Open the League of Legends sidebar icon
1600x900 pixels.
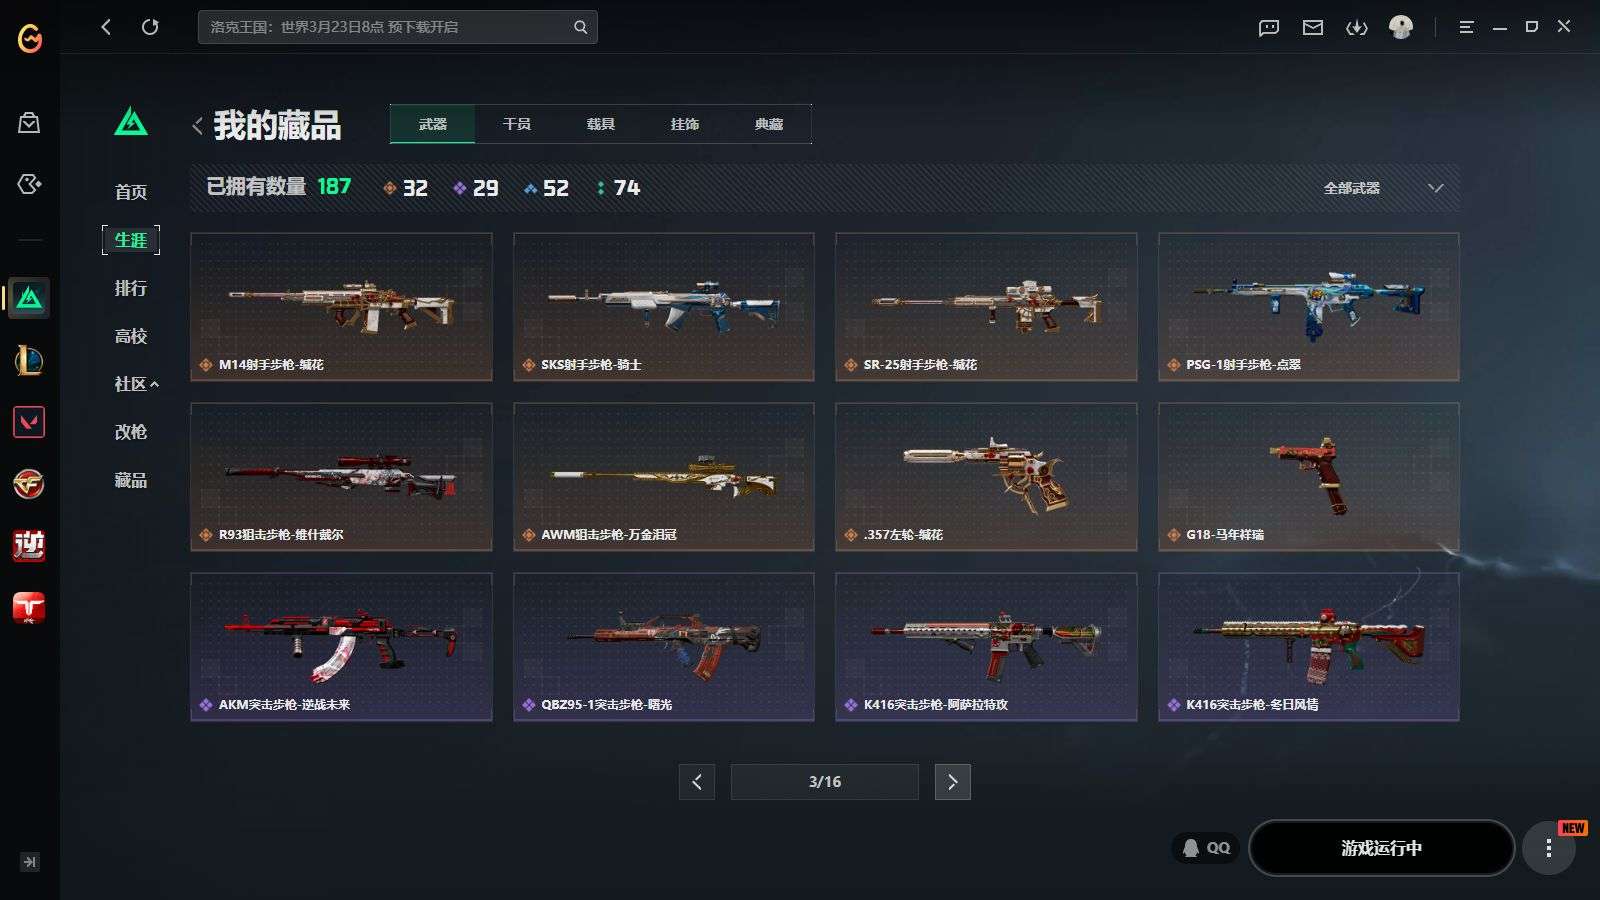29,360
